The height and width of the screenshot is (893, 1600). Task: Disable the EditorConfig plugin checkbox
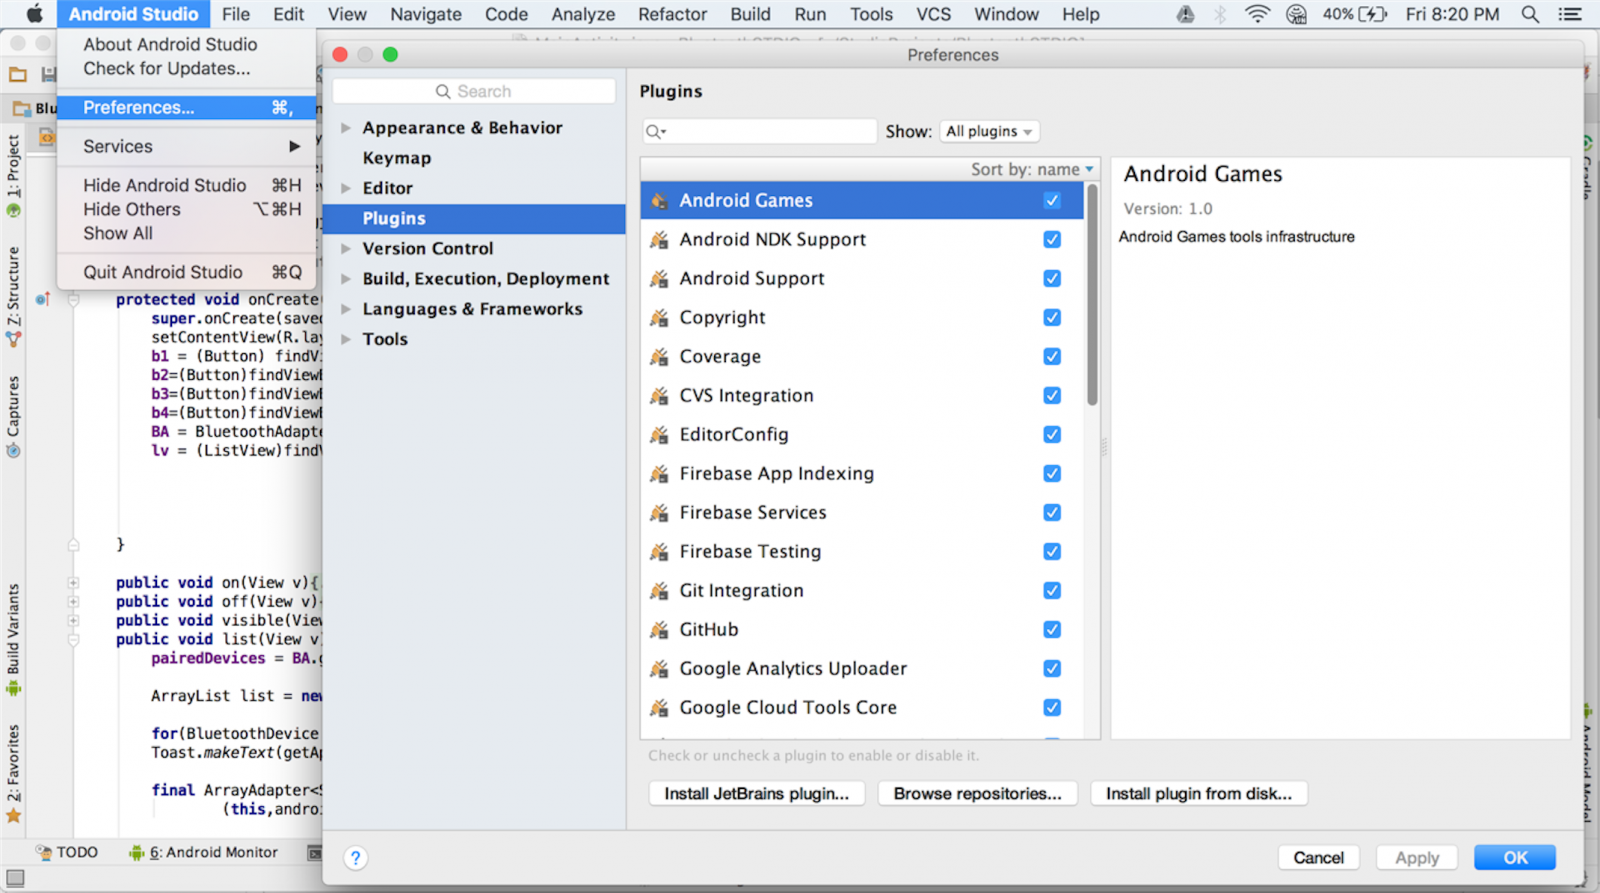click(x=1052, y=434)
